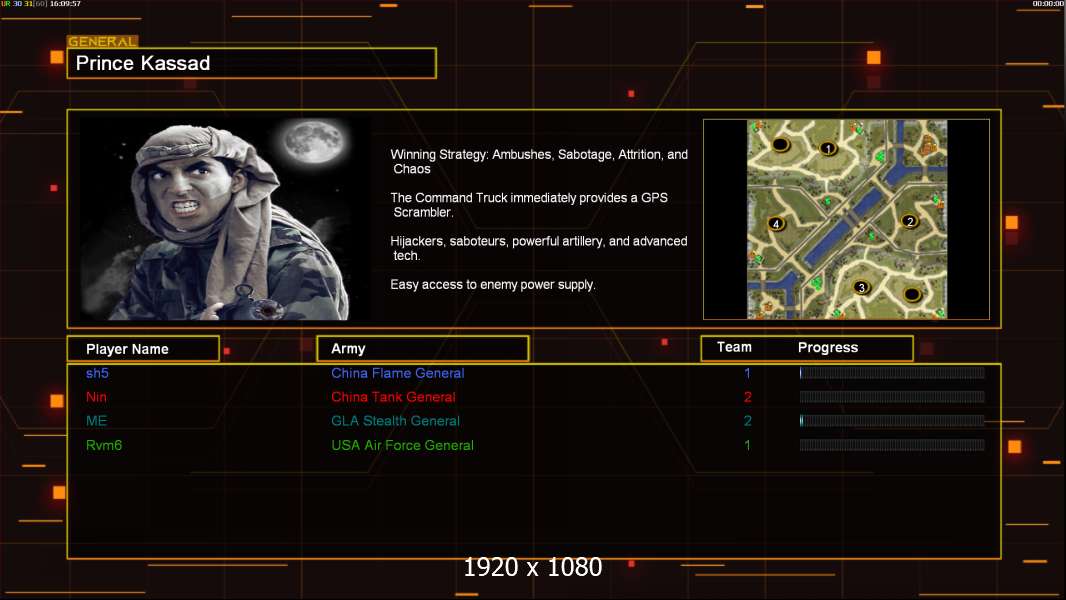Click the Command Truck GPS Scrambler line
The height and width of the screenshot is (600, 1066).
(529, 205)
